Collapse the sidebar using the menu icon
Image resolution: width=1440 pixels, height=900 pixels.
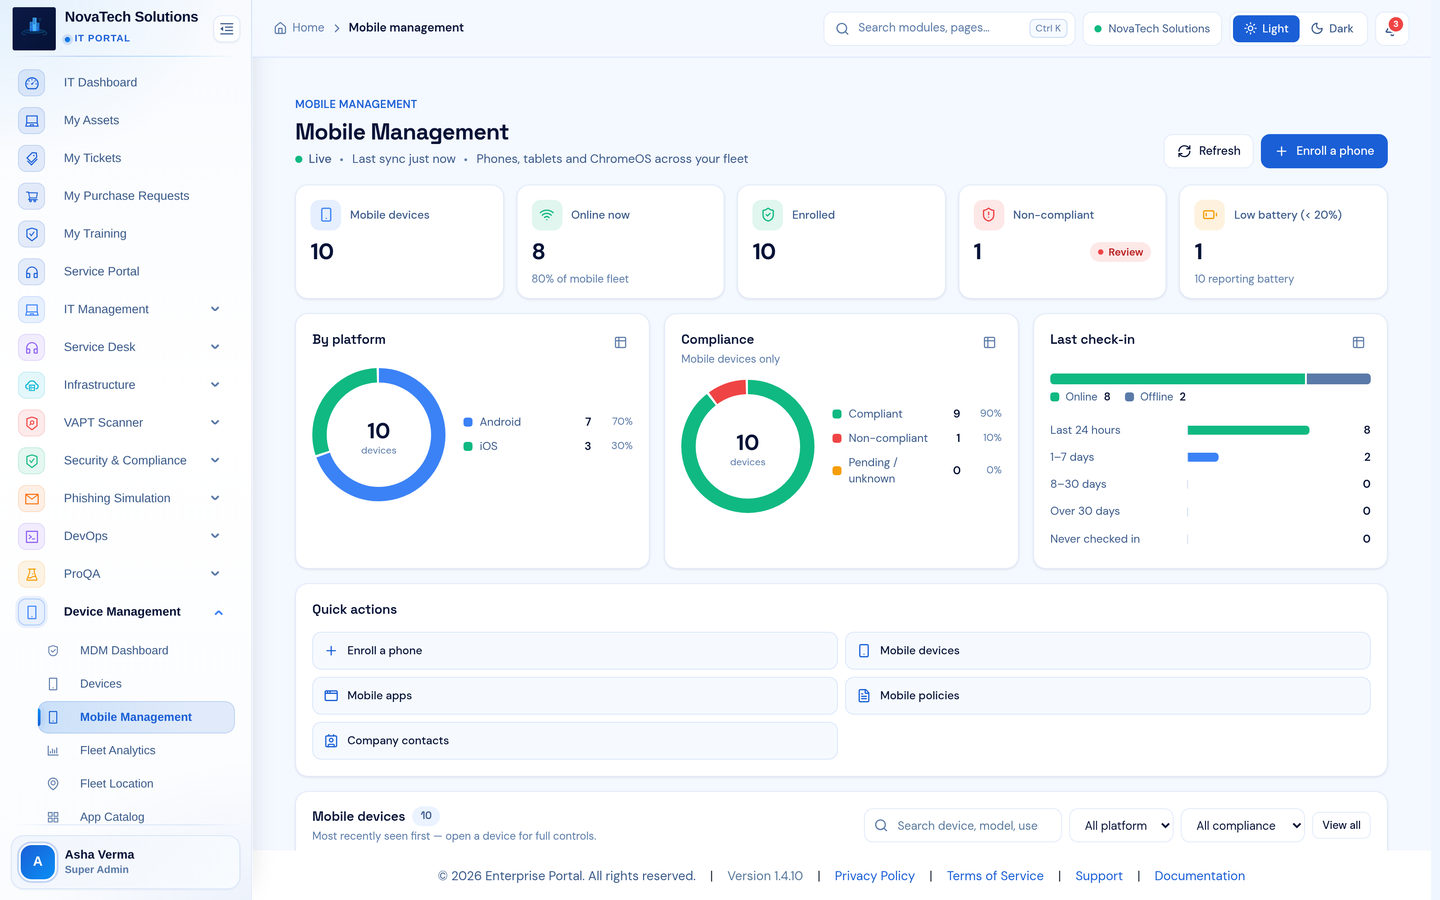pyautogui.click(x=227, y=29)
